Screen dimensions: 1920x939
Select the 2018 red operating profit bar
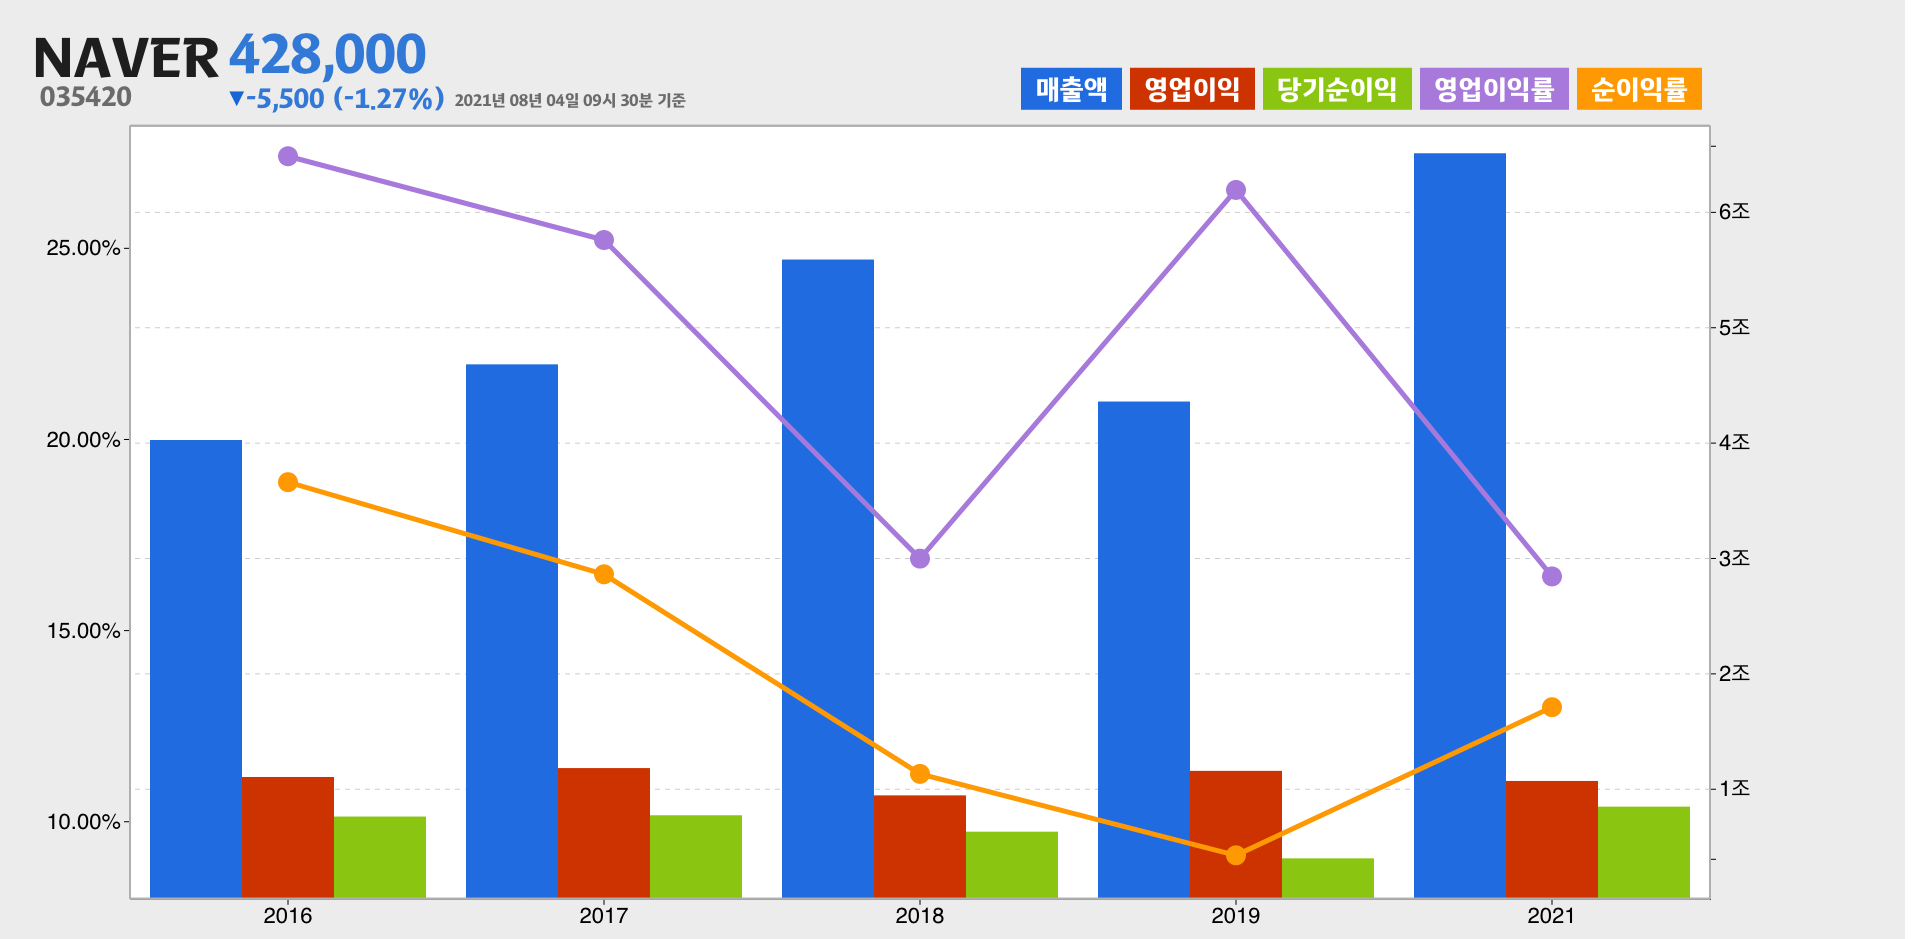tap(920, 847)
